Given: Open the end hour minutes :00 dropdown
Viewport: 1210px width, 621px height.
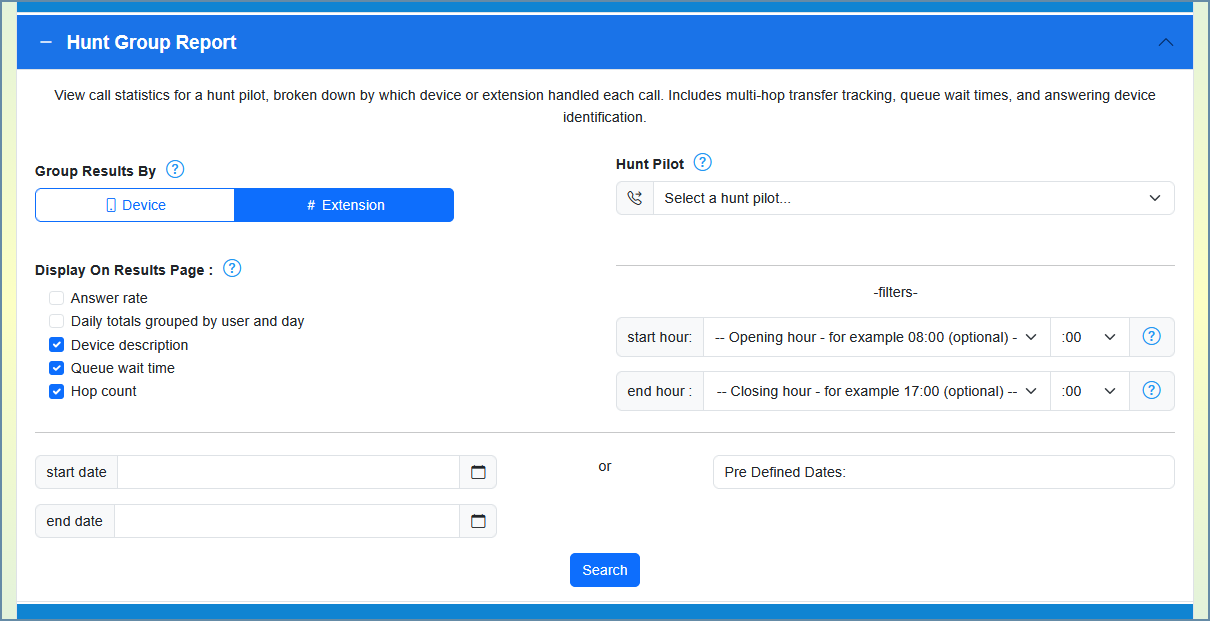Looking at the screenshot, I should click(x=1089, y=391).
